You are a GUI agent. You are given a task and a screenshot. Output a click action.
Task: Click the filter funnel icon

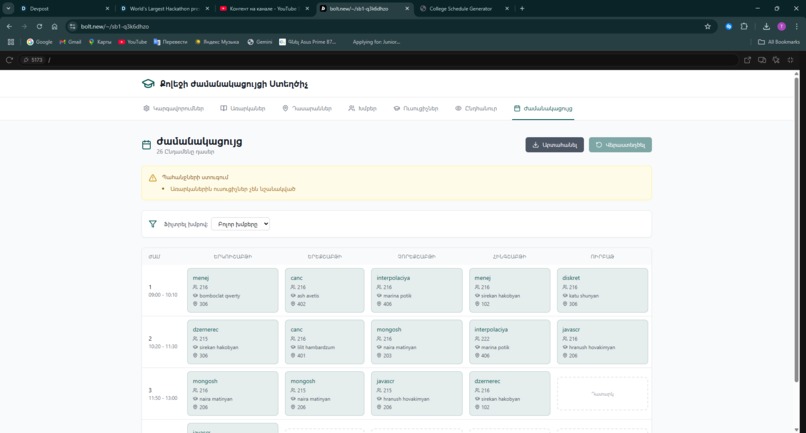tap(153, 224)
